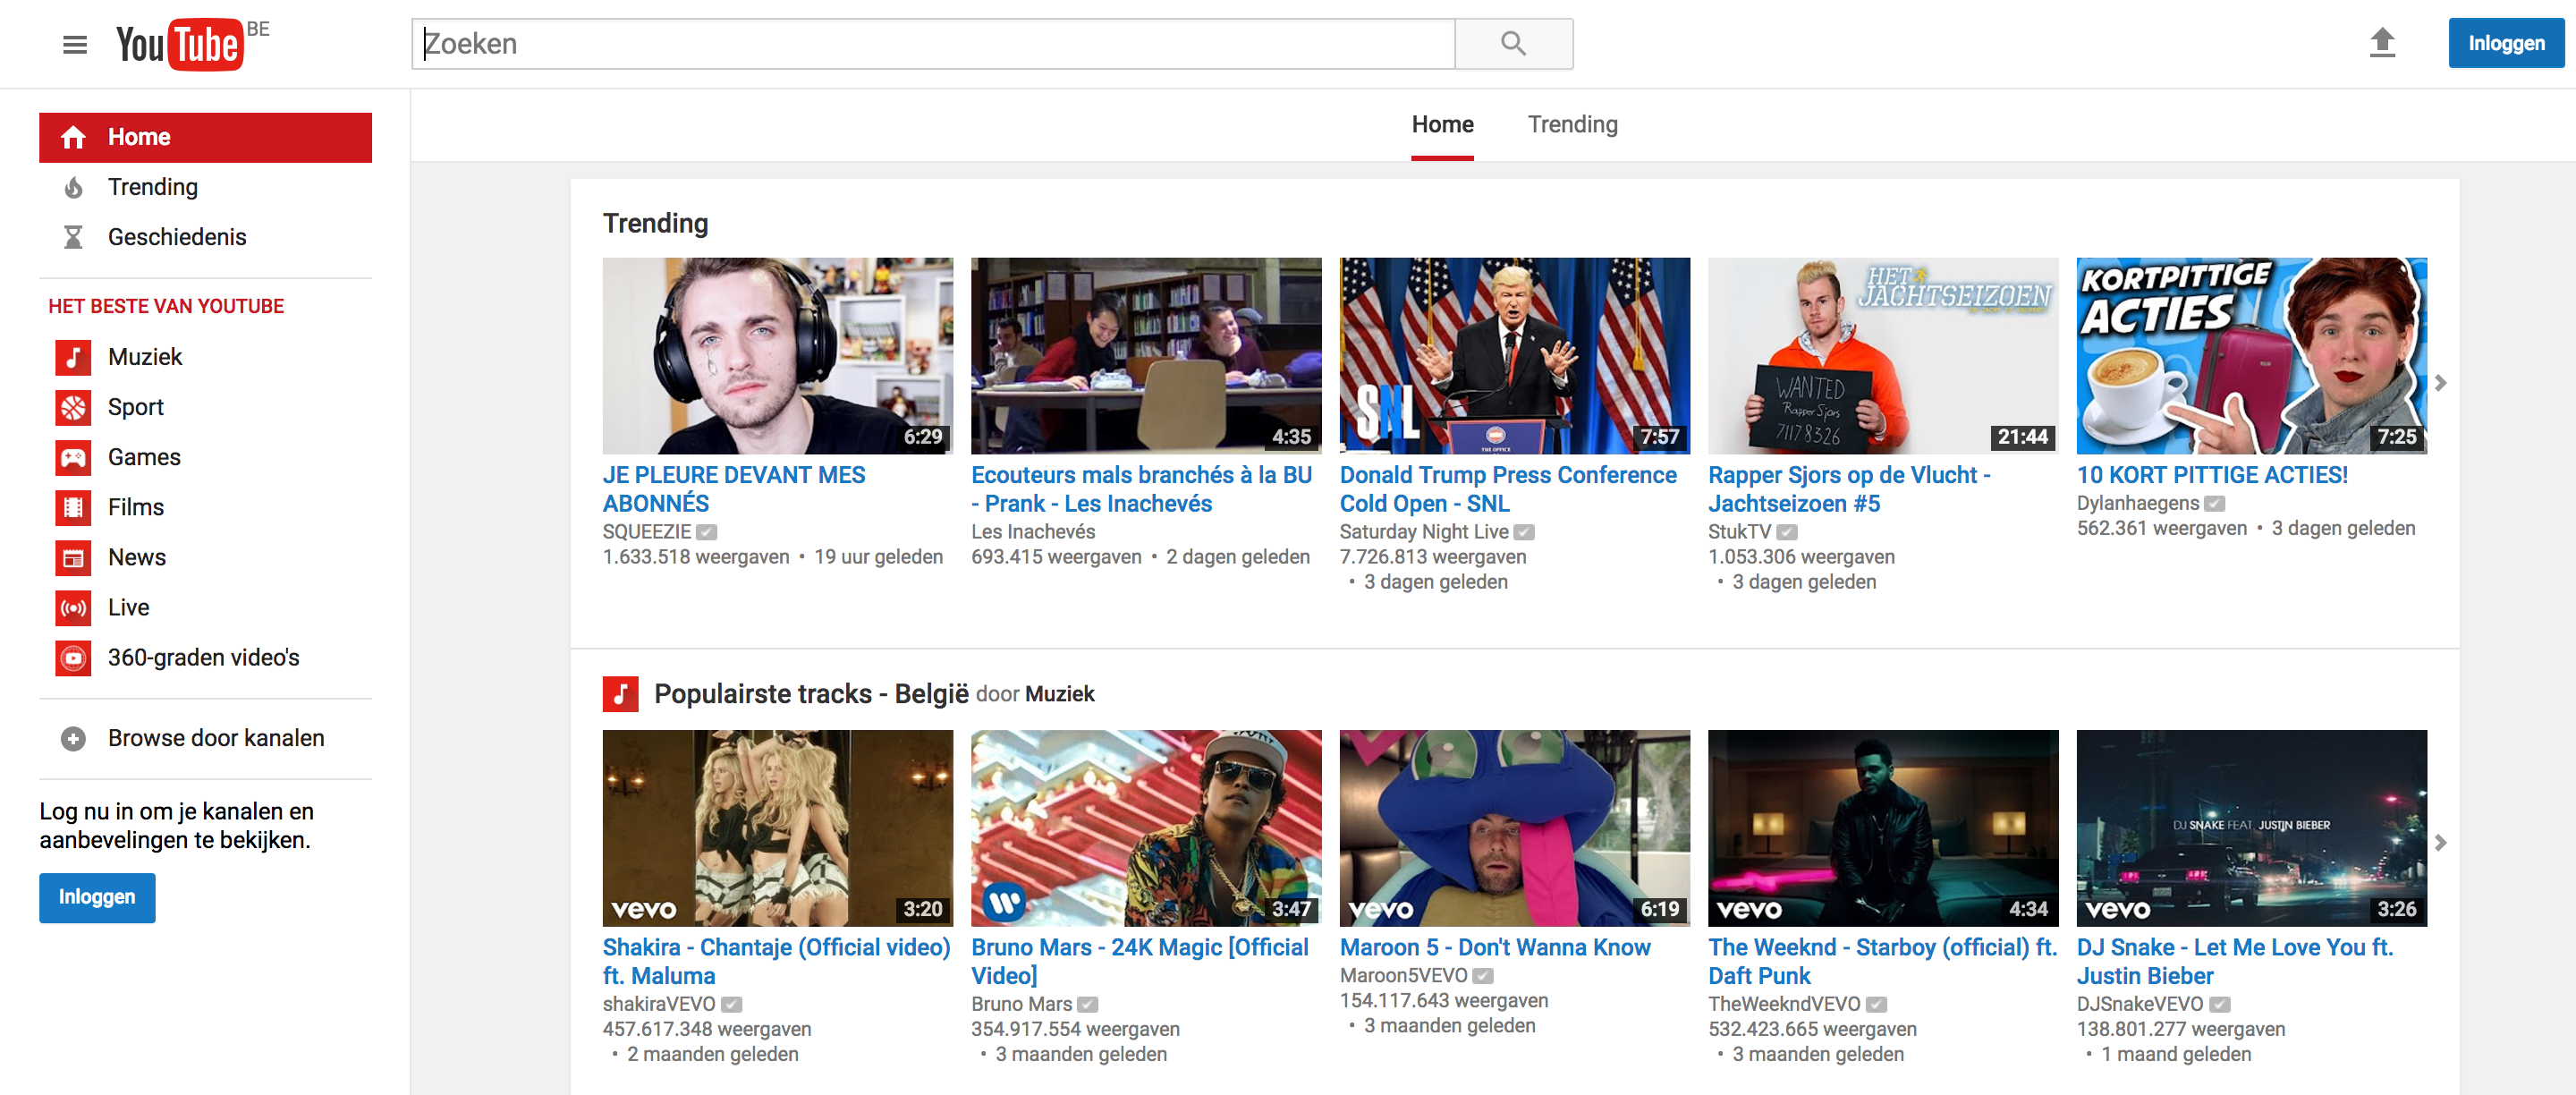
Task: Open the hamburger guide menu
Action: [75, 45]
